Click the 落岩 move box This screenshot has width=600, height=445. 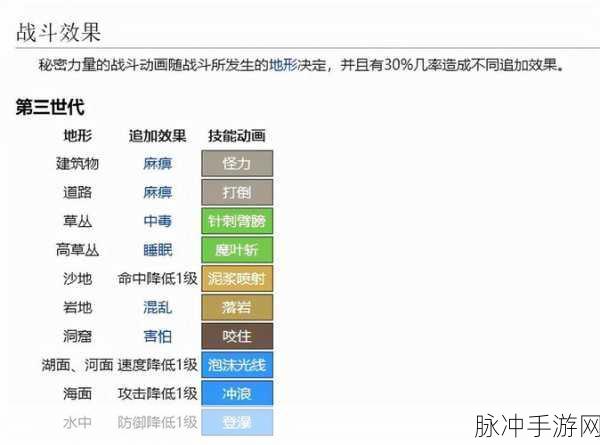click(237, 307)
